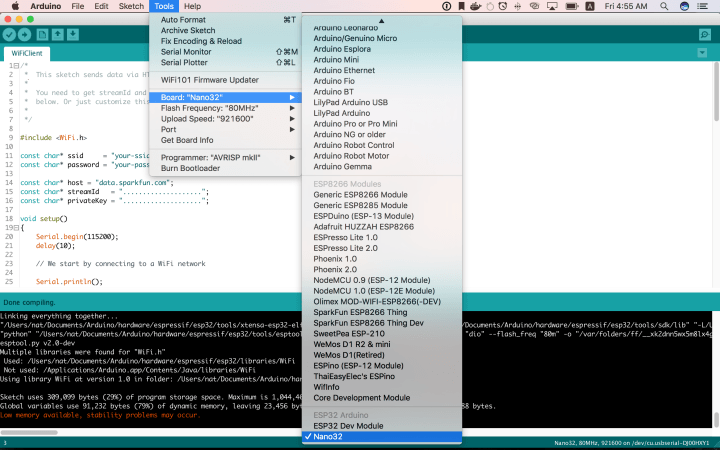Expand the Board: "Nano32" submenu
The image size is (720, 450).
(x=225, y=97)
